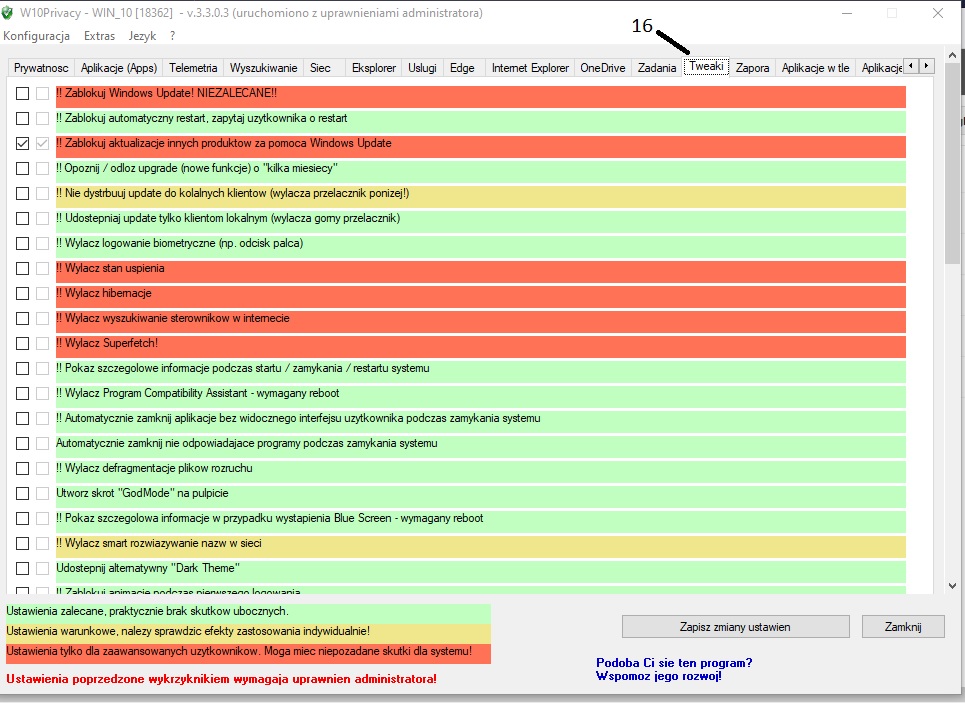Check 'Udostepnij alternatywny Dark Theme' checkbox
Screen dimensions: 965x703
[22, 568]
